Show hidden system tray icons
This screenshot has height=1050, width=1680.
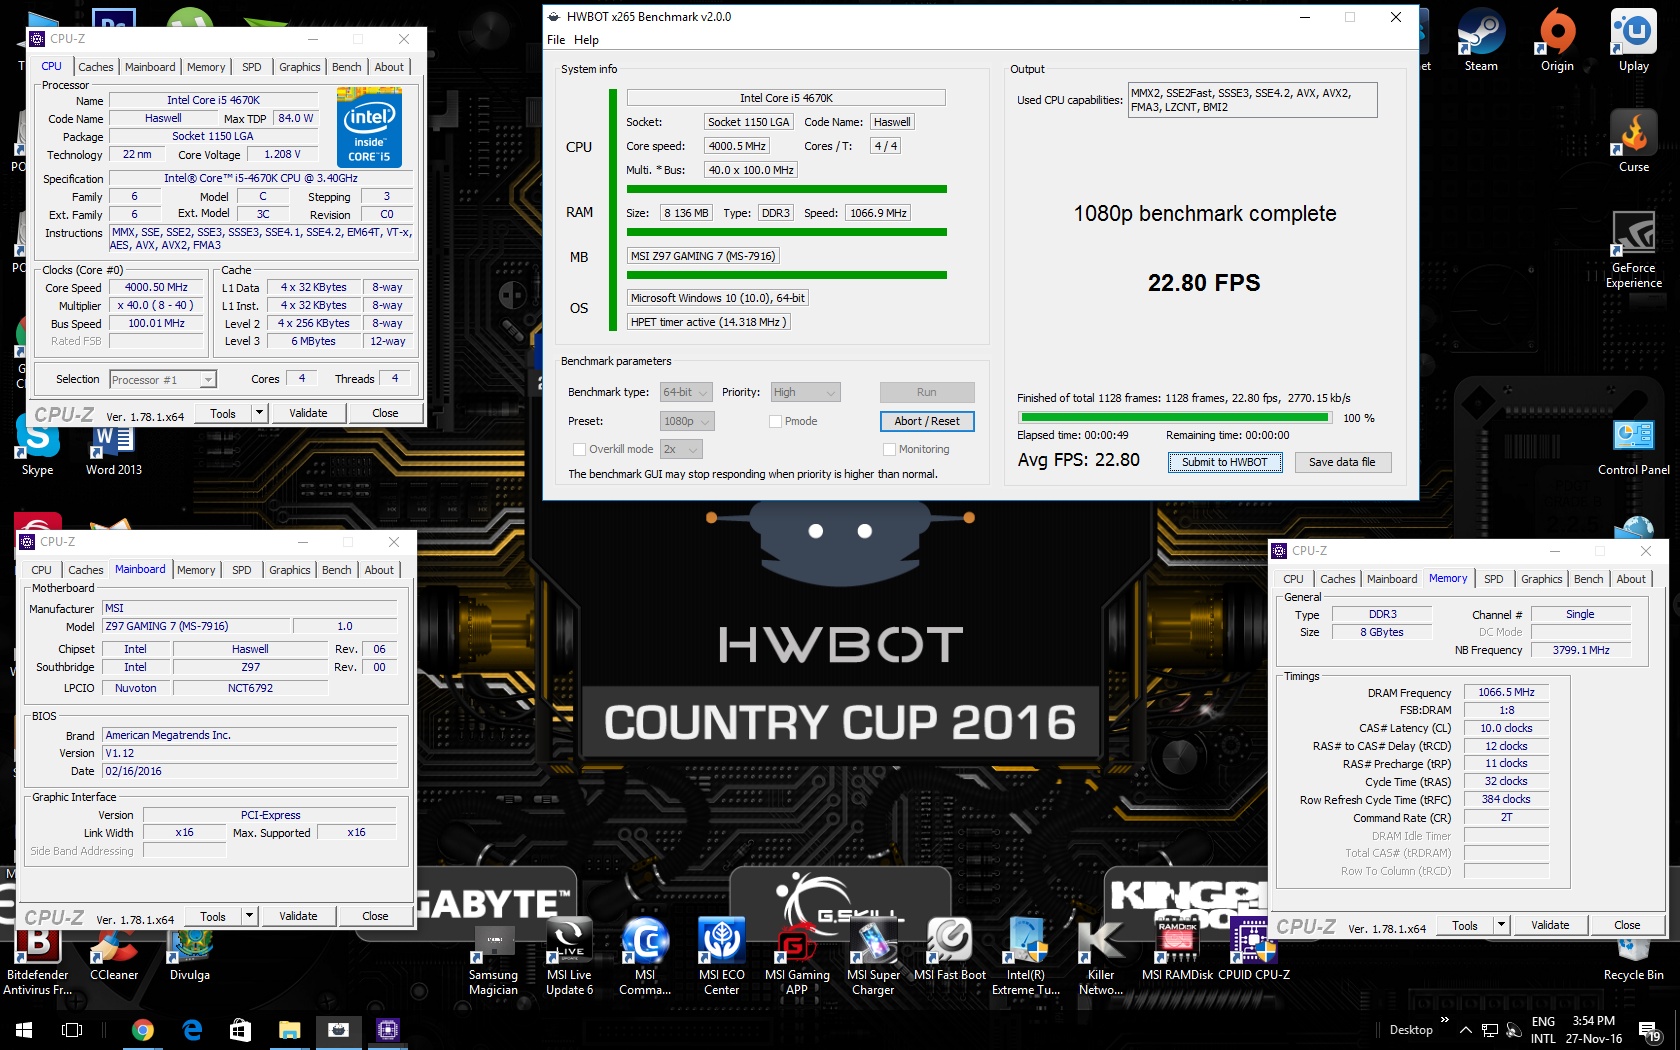point(1465,1029)
